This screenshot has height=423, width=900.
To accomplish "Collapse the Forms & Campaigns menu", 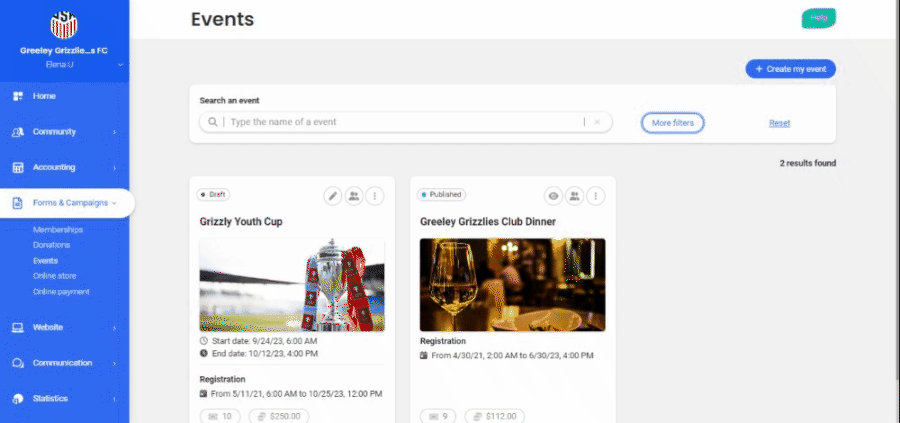I will [x=114, y=203].
